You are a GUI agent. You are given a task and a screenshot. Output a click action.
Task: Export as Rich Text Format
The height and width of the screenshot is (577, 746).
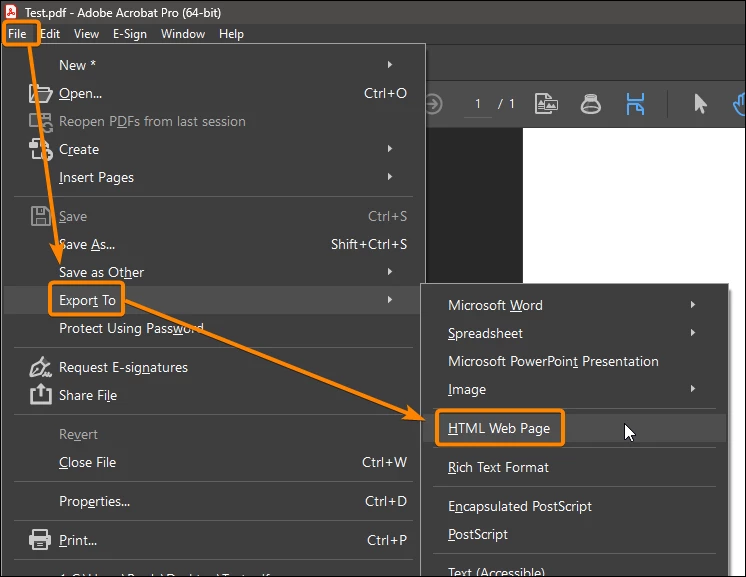(575, 467)
